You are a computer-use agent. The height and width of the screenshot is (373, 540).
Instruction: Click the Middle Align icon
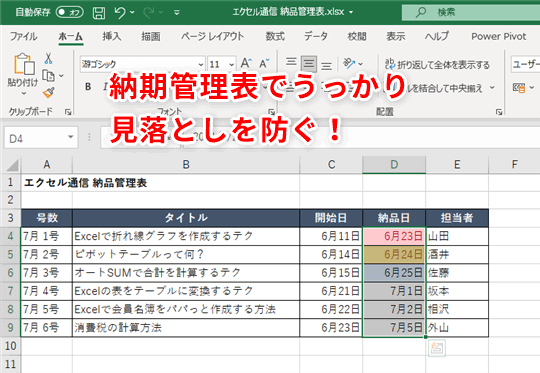pyautogui.click(x=309, y=63)
